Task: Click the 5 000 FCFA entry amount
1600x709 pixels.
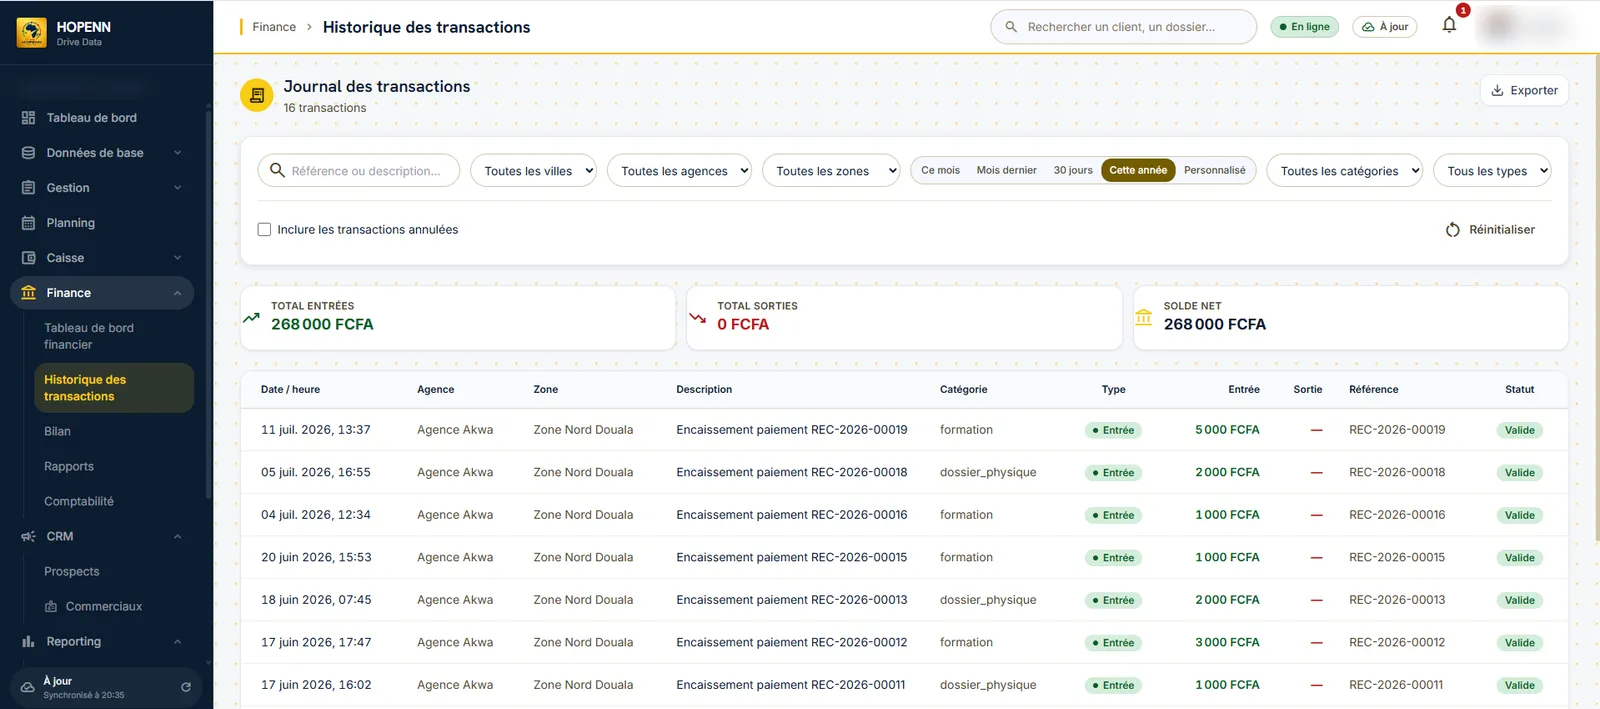Action: coord(1227,430)
